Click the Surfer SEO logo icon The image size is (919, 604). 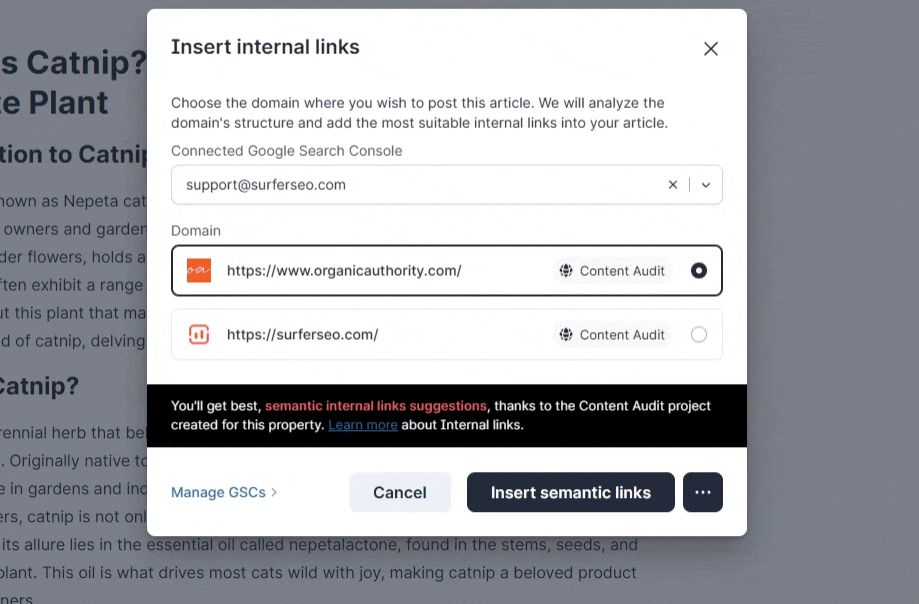coord(199,335)
